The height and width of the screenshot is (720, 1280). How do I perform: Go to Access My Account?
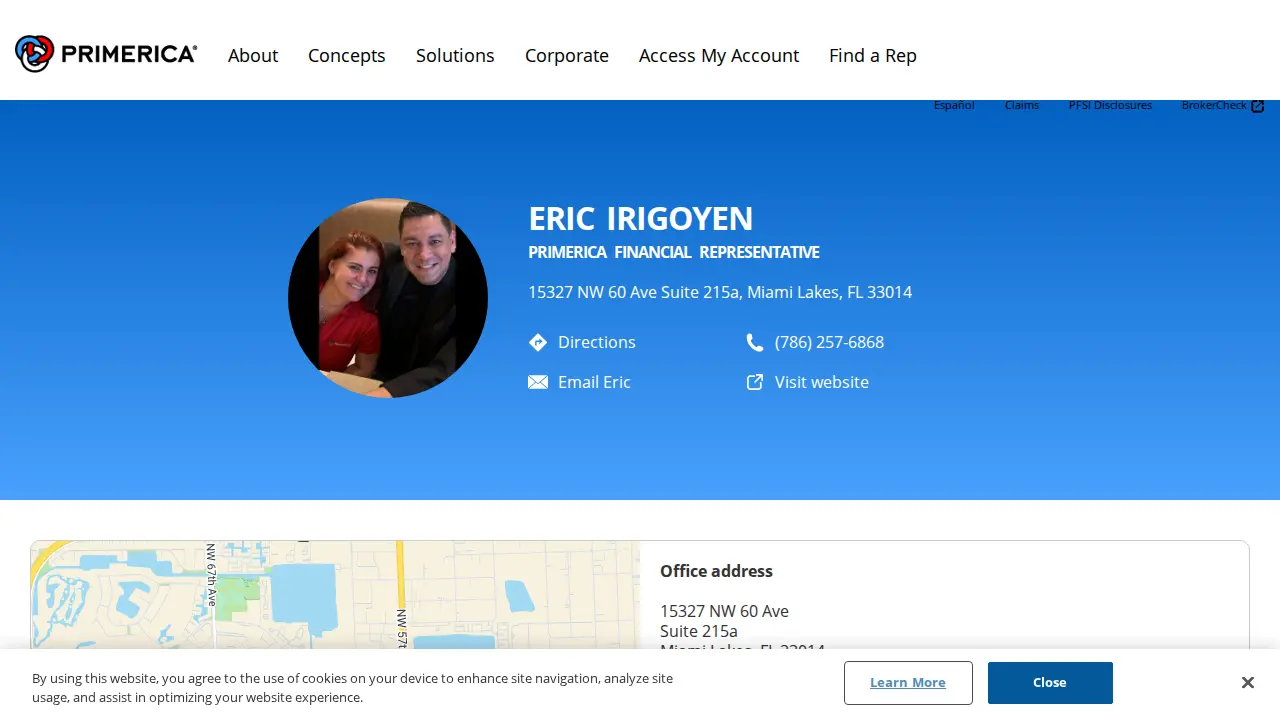pyautogui.click(x=719, y=55)
